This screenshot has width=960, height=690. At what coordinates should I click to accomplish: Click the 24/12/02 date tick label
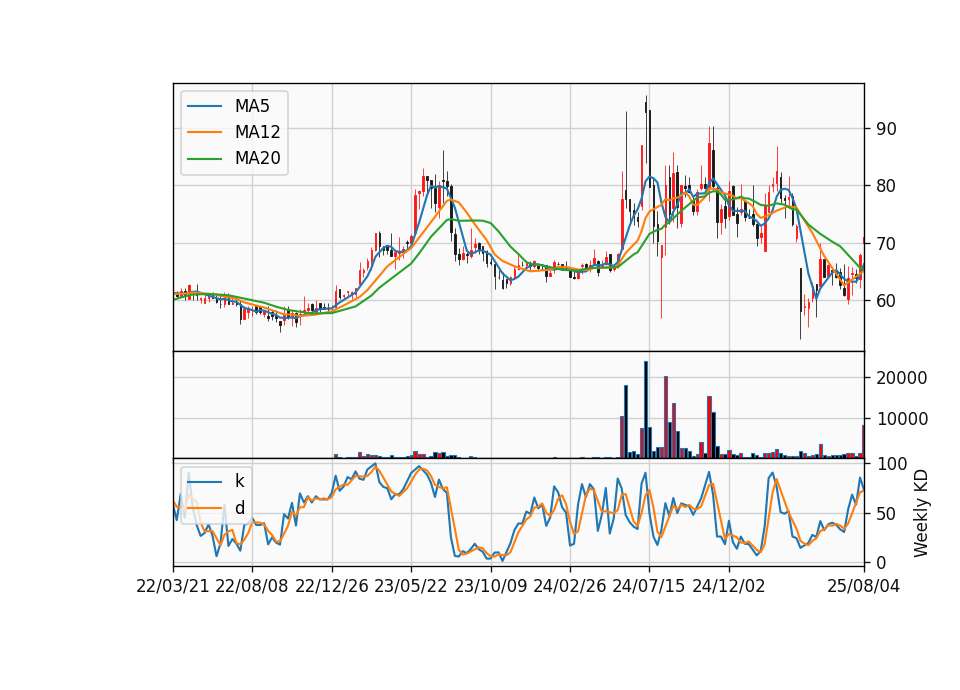(729, 586)
